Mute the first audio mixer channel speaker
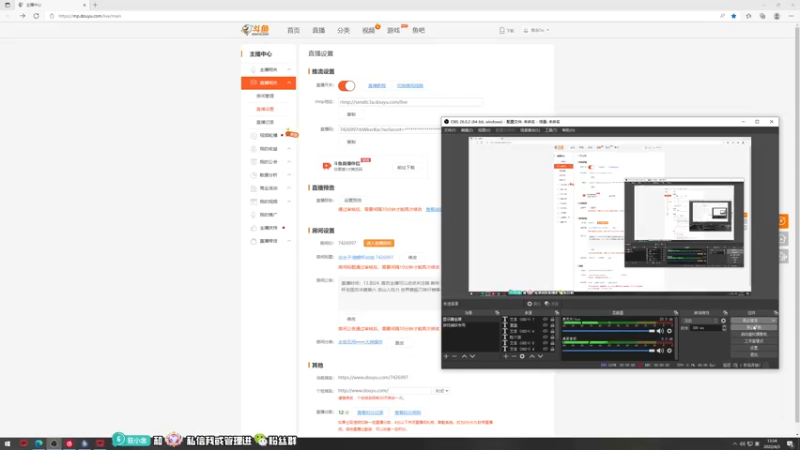This screenshot has width=800, height=450. click(x=661, y=331)
